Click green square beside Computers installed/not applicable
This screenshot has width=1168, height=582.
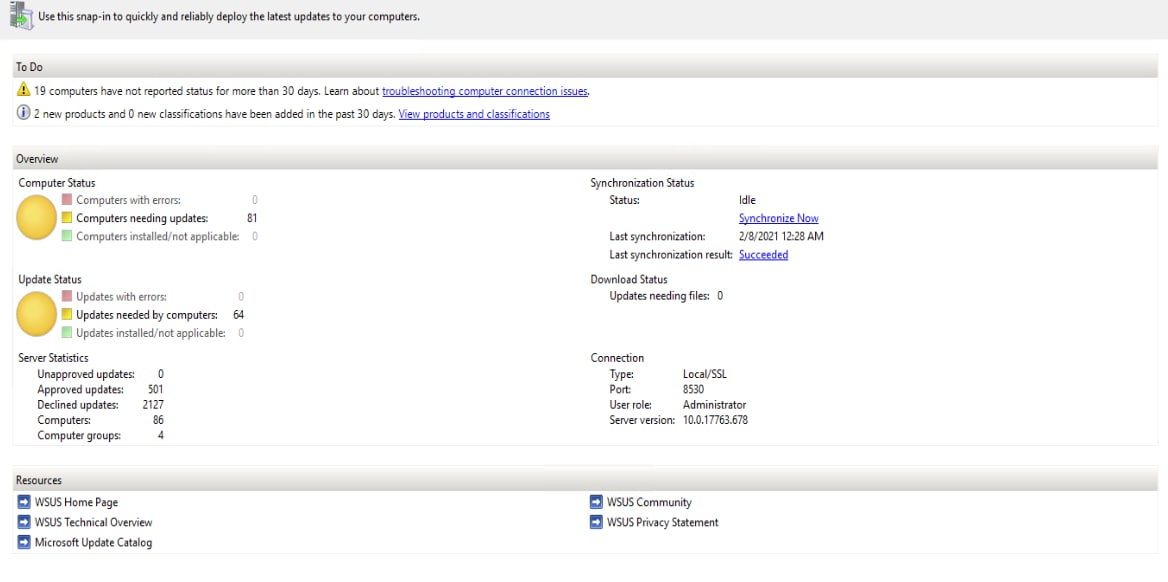[67, 236]
